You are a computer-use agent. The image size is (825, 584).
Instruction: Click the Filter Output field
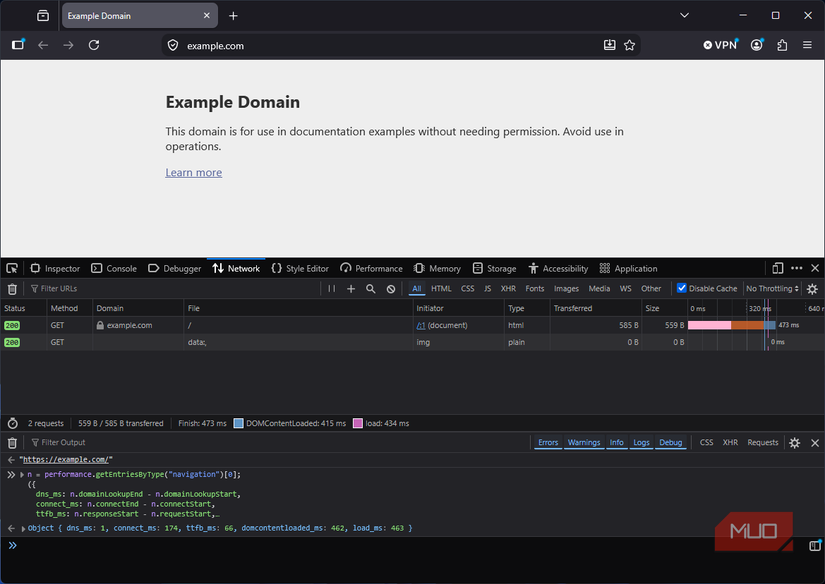point(278,442)
